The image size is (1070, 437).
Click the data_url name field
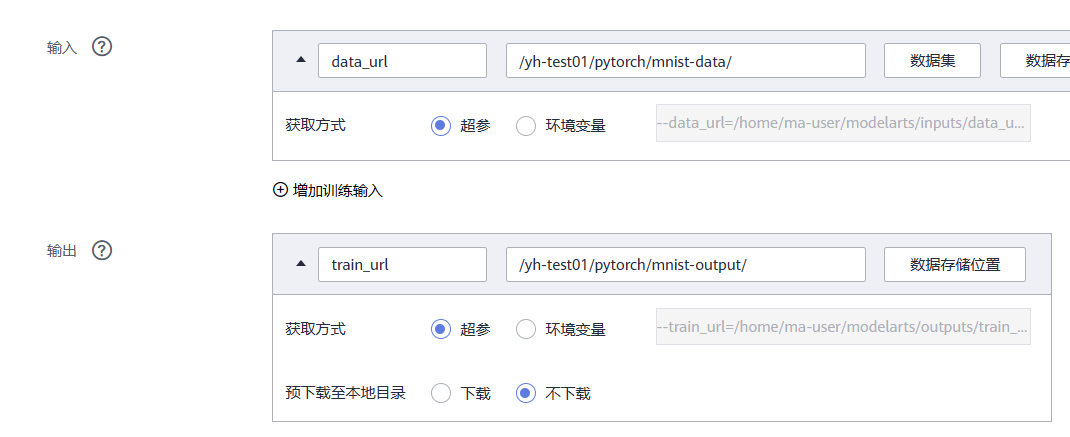coord(403,61)
